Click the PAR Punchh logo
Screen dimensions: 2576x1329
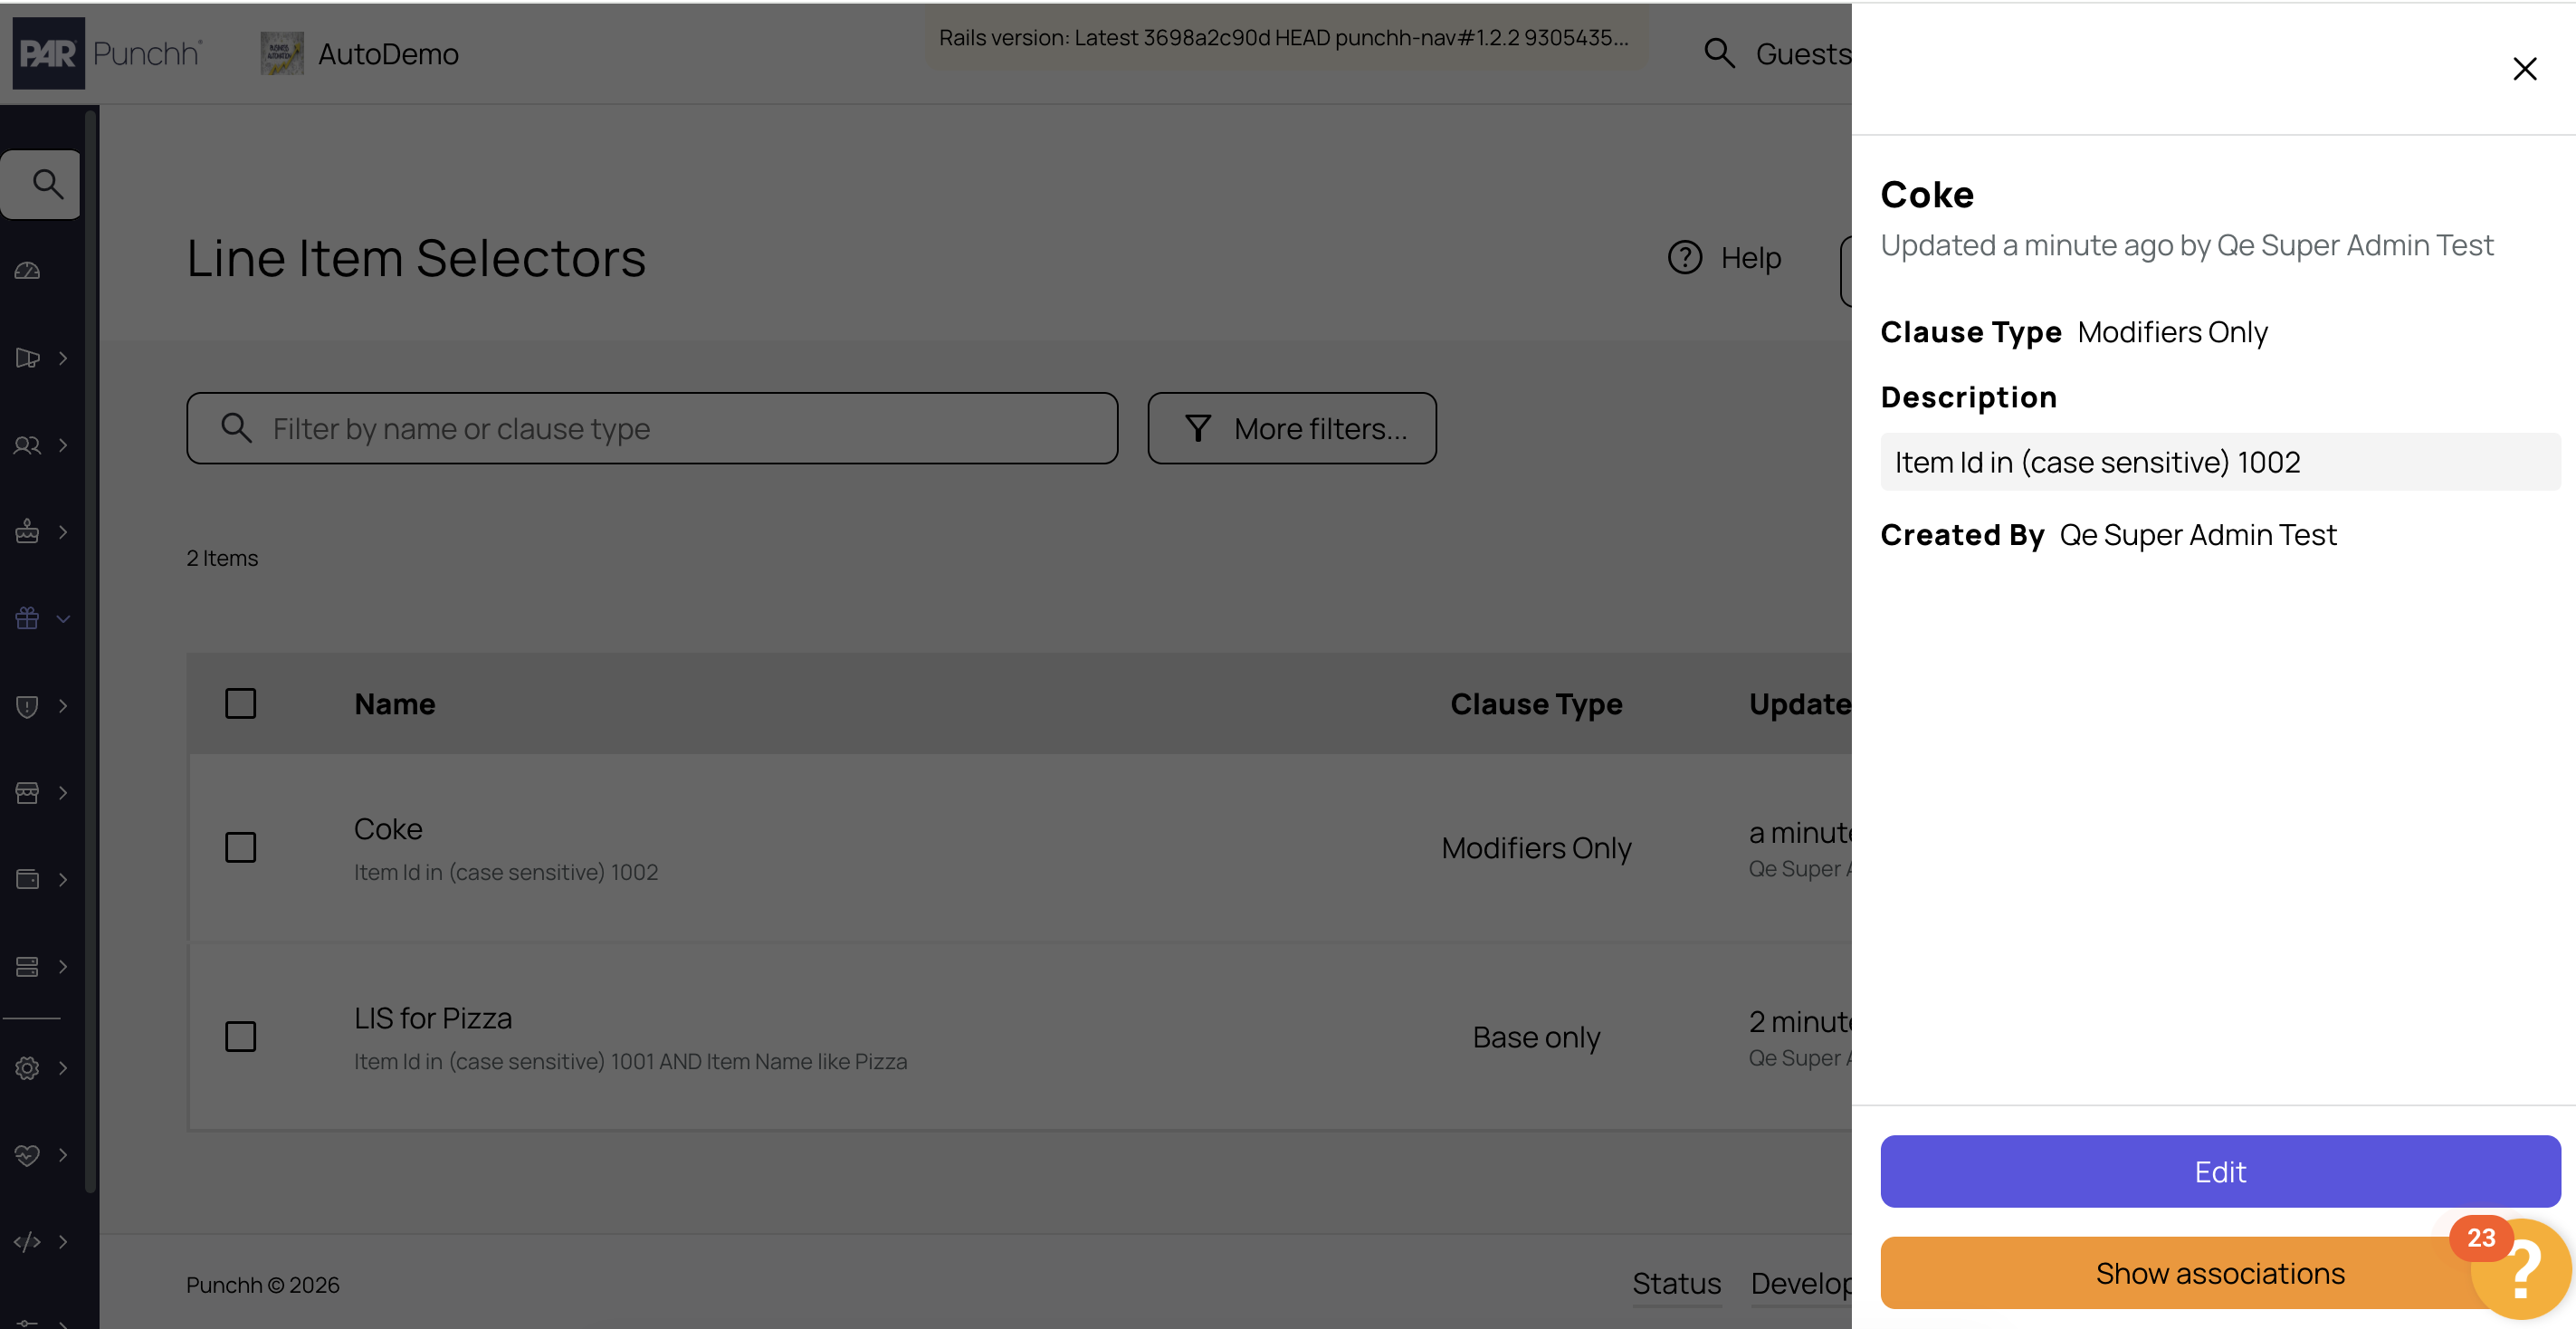[108, 53]
